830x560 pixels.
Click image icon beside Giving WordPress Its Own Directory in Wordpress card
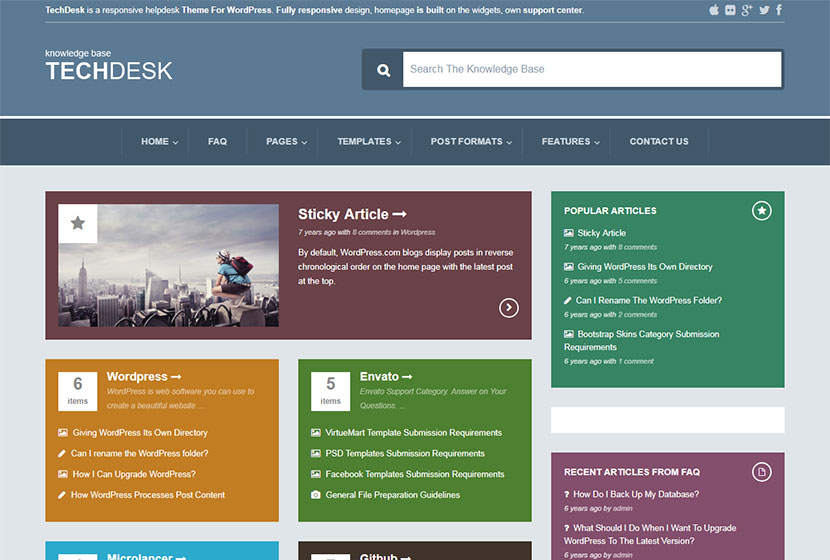click(63, 432)
